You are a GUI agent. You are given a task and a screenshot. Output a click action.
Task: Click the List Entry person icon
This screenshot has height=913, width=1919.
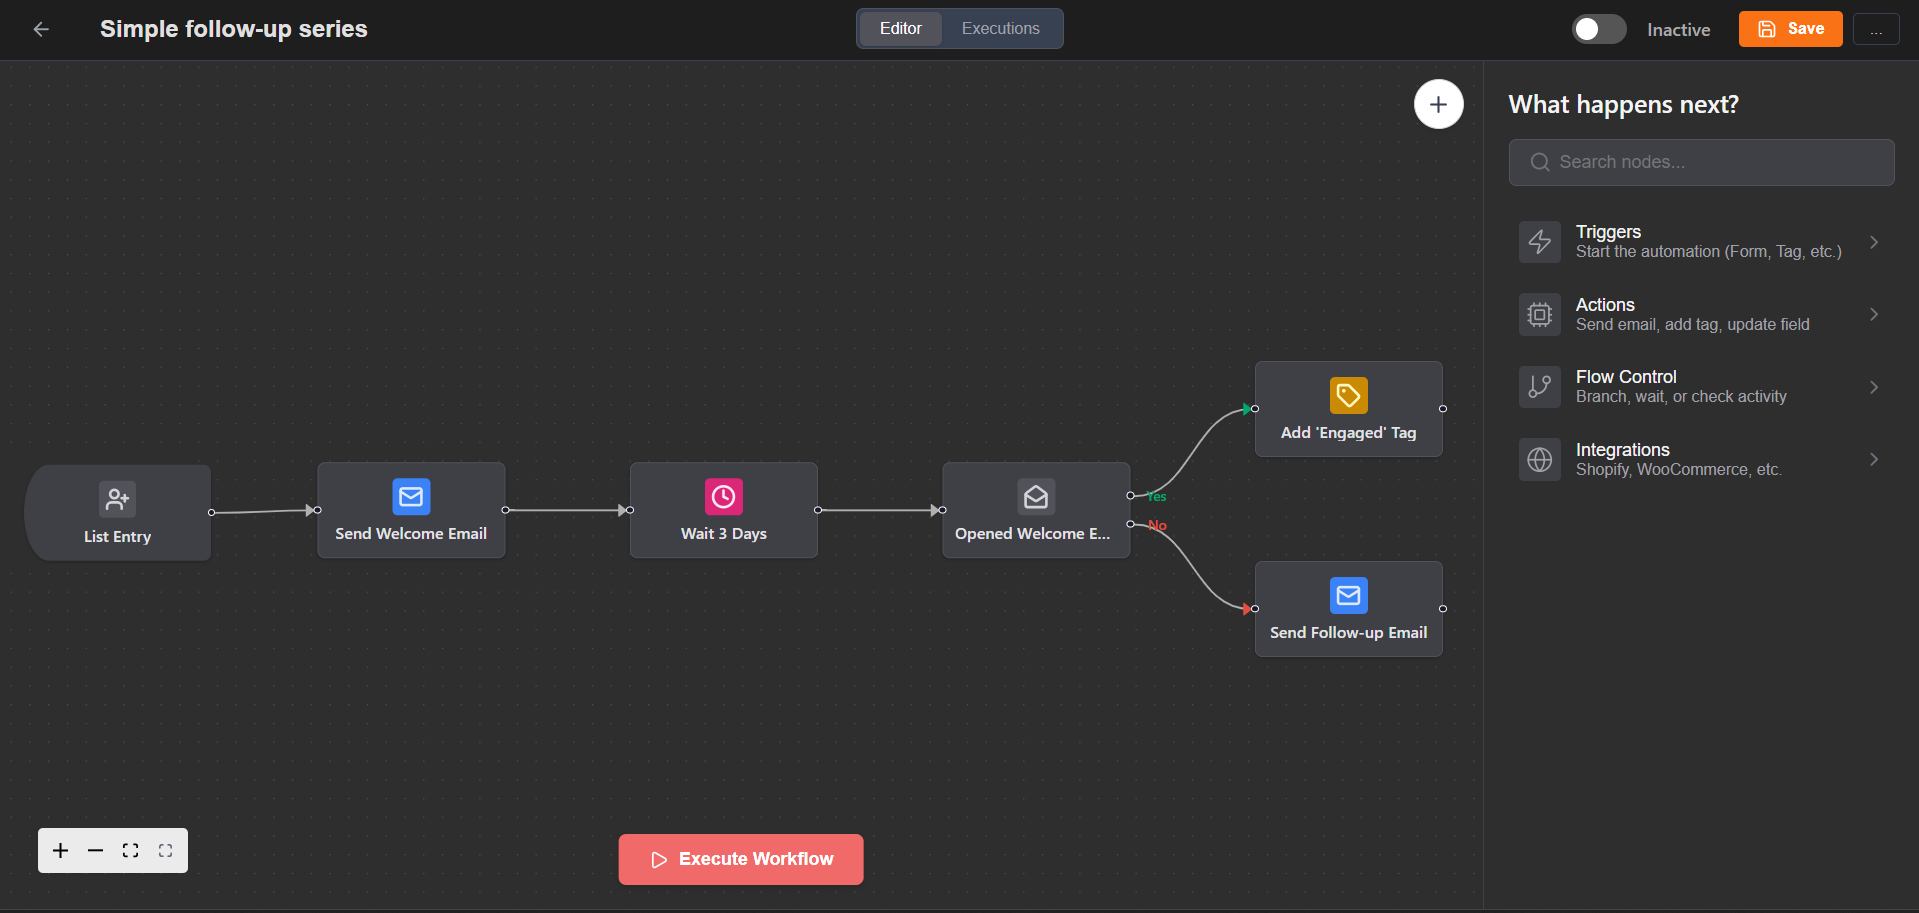(117, 499)
